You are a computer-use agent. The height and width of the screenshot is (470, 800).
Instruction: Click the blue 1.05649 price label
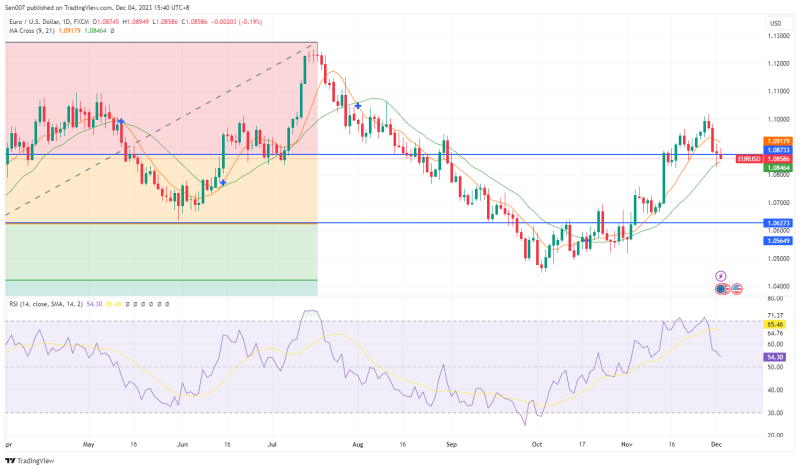[778, 241]
